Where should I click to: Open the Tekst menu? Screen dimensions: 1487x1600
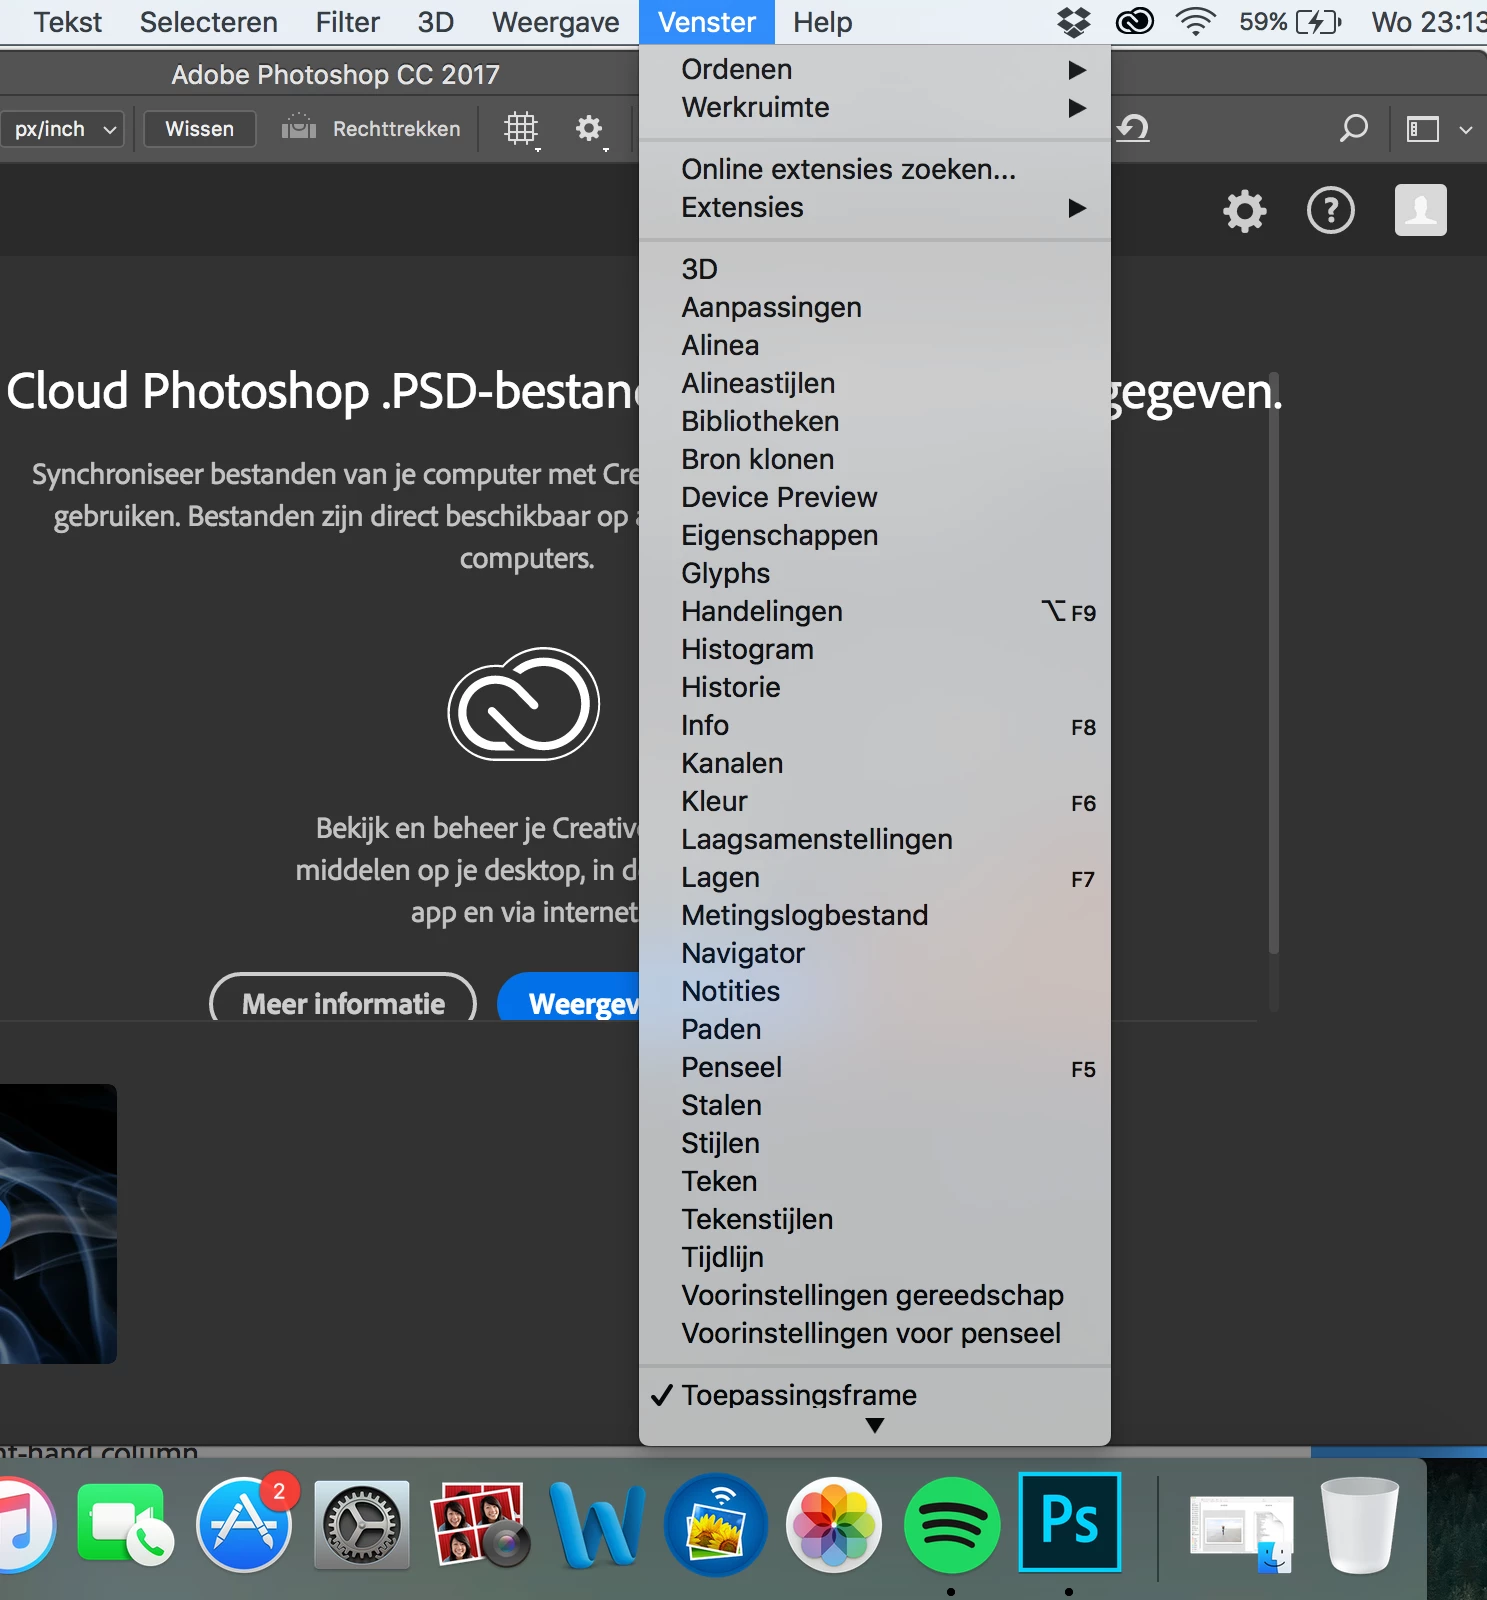(67, 22)
